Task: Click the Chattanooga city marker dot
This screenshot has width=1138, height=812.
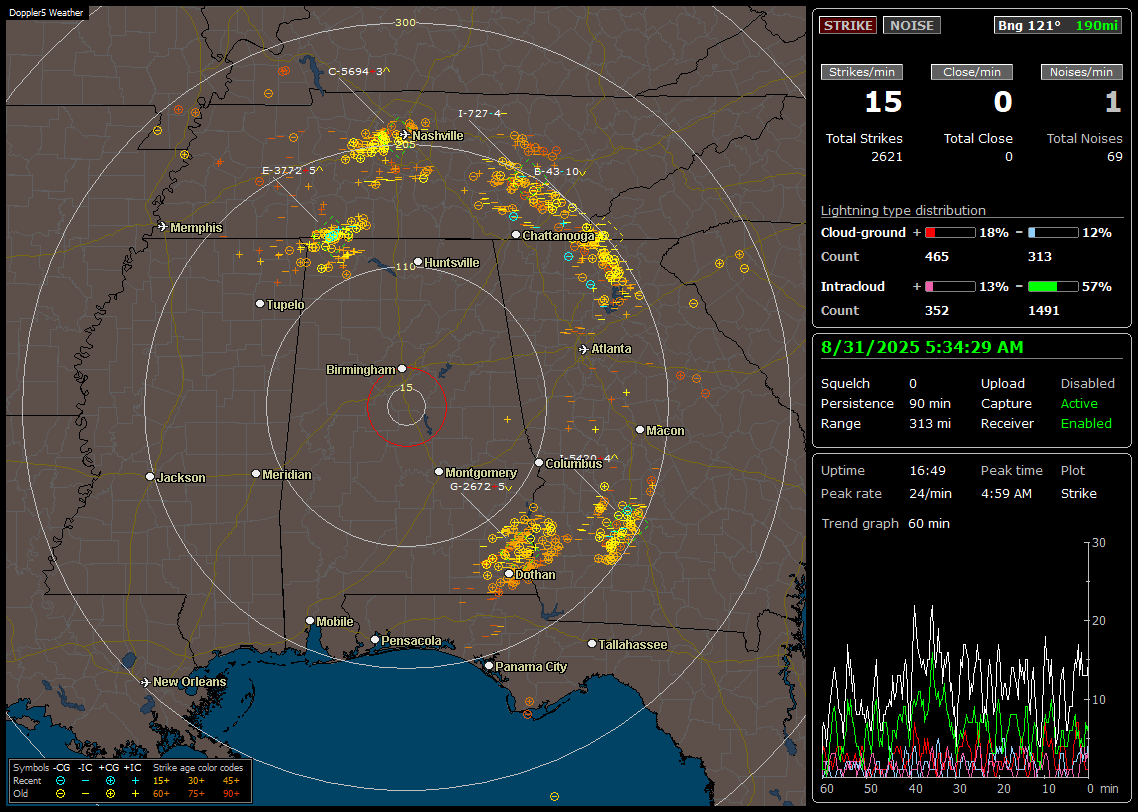Action: click(x=516, y=235)
